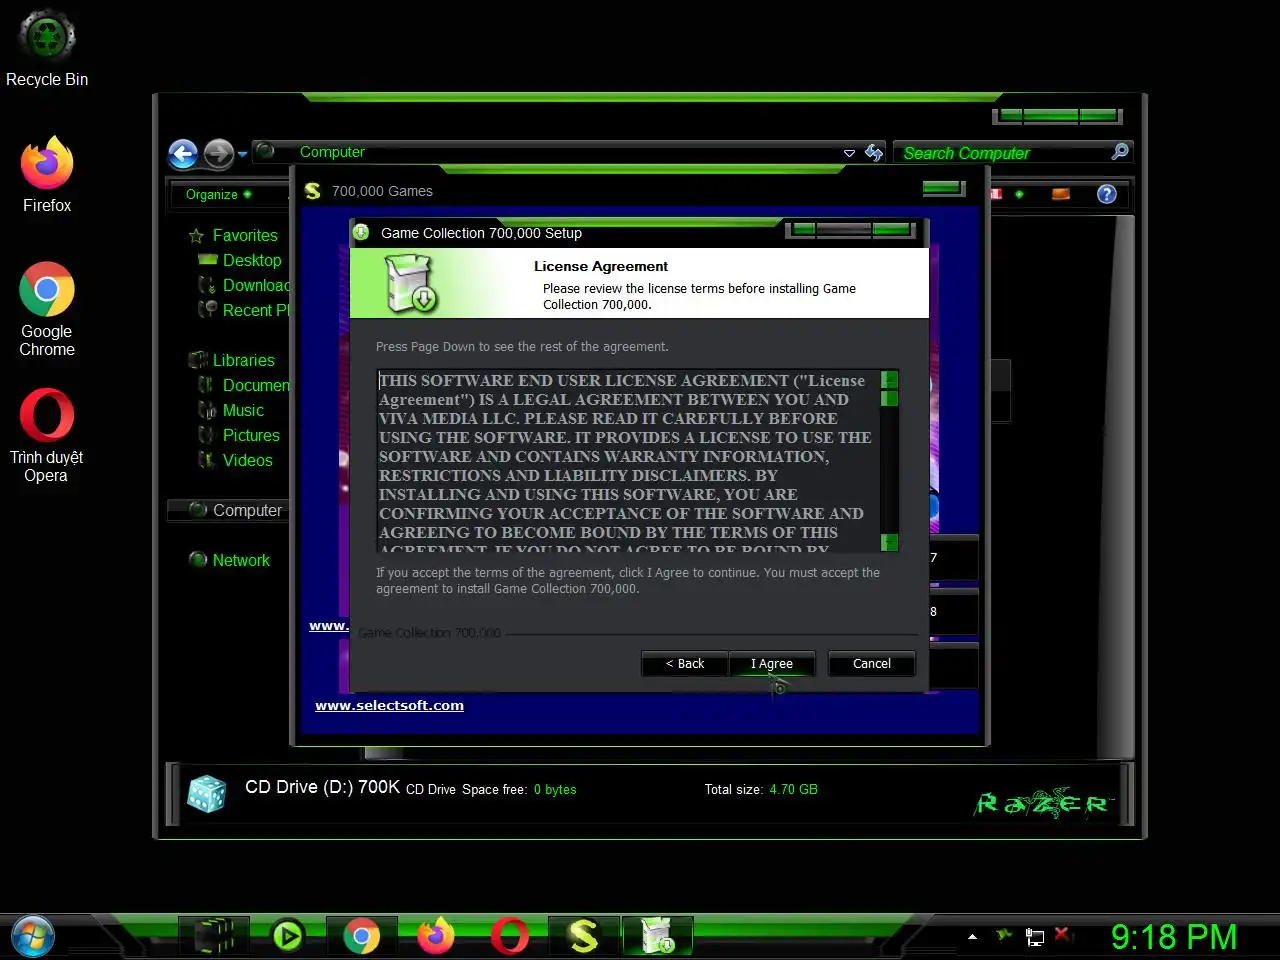Open the Organize menu

tap(218, 194)
